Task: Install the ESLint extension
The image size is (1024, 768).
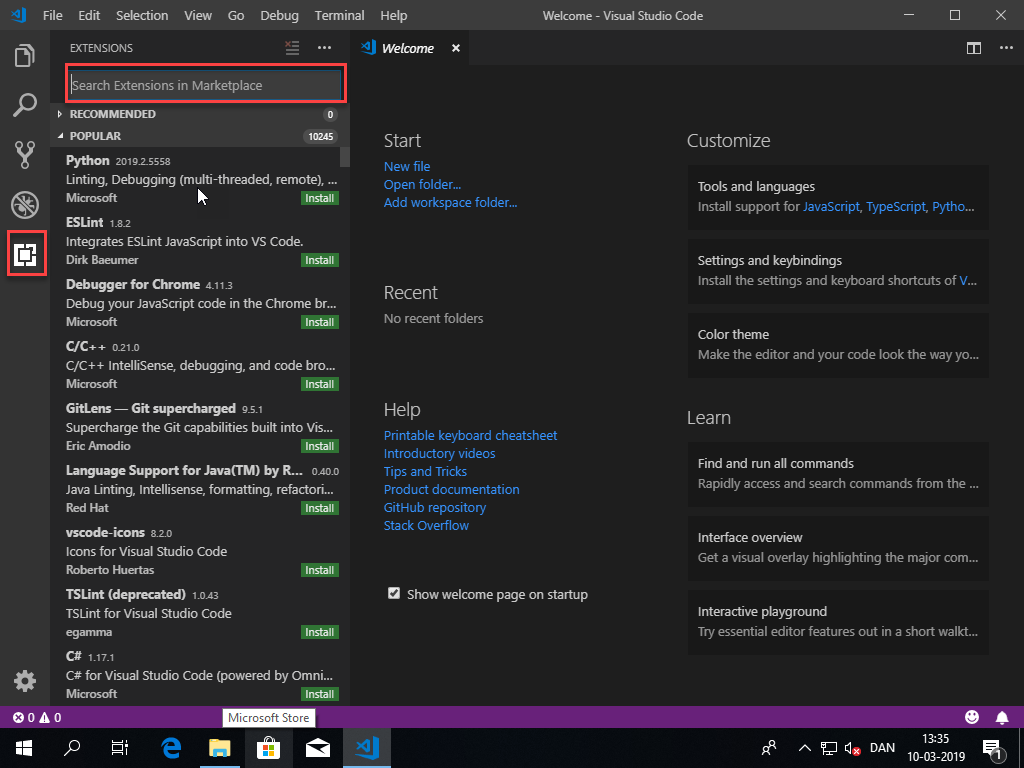Action: pos(320,260)
